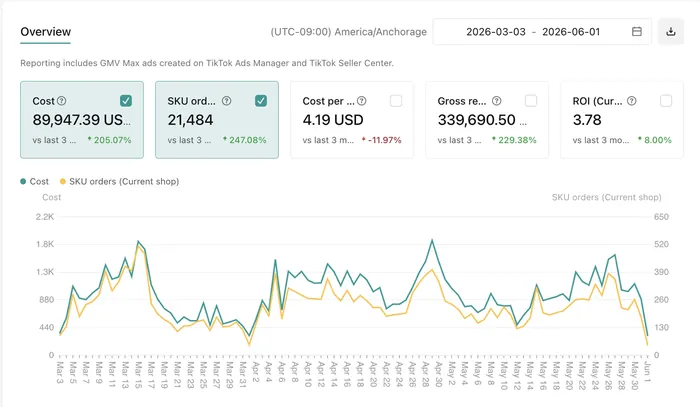700x407 pixels.
Task: Enable the Cost per order checkbox
Action: (x=396, y=101)
